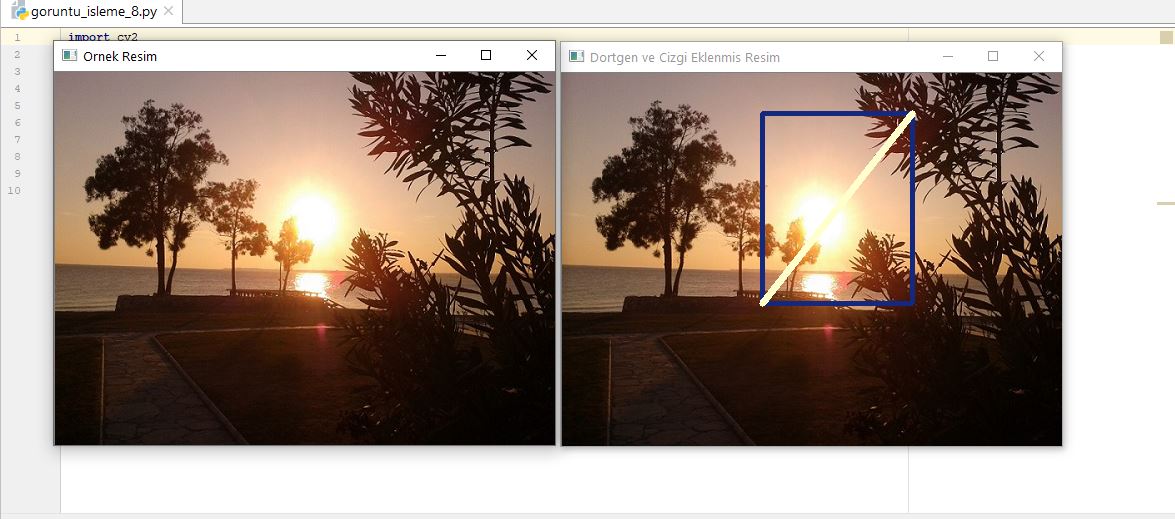1175x519 pixels.
Task: Click the sunset photo in the Dortgen ve Cizgi window
Action: (x=812, y=259)
